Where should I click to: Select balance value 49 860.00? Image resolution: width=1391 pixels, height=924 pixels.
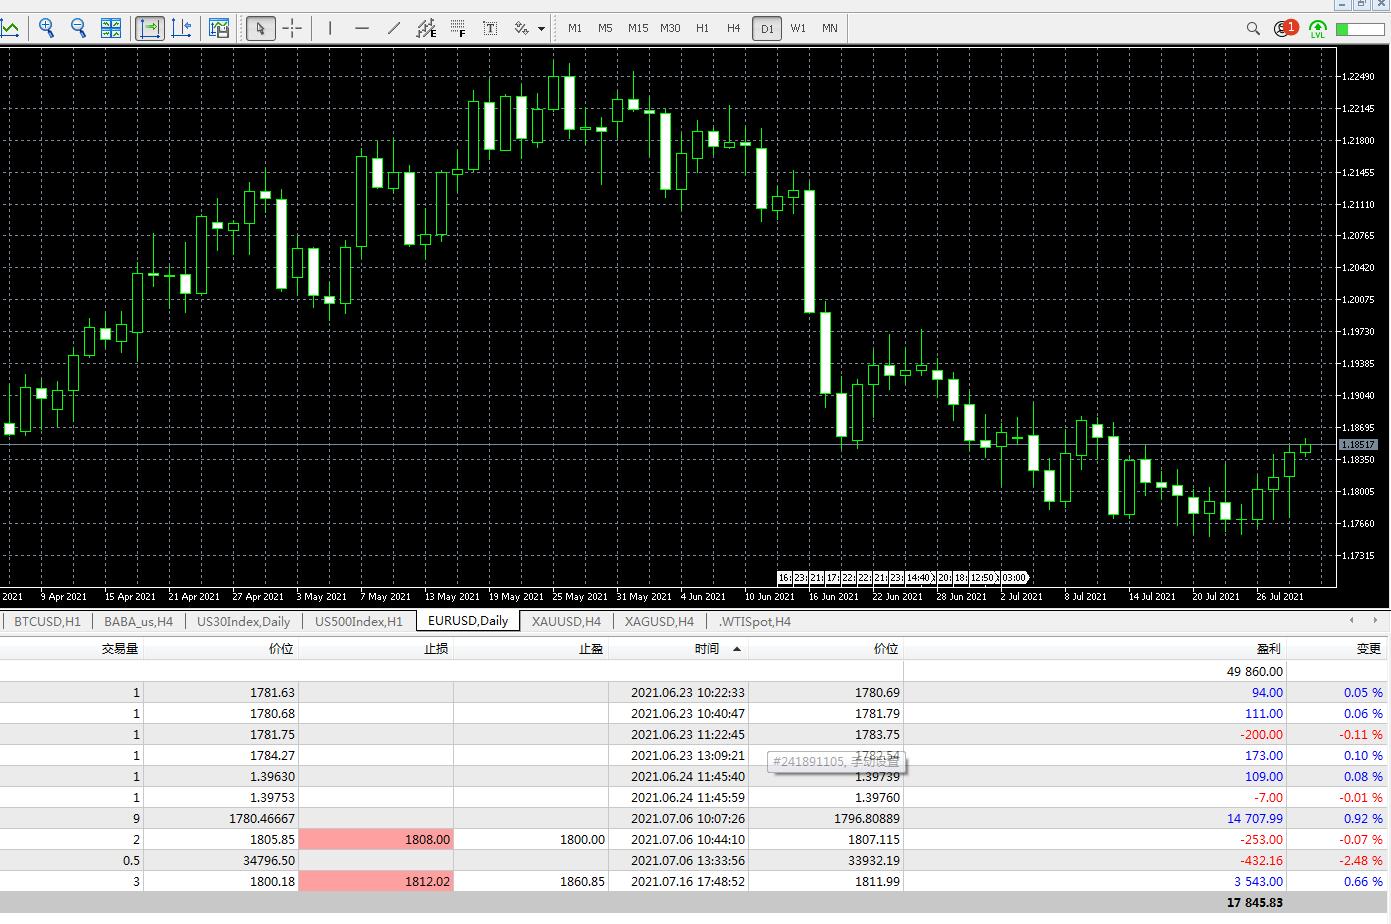pos(1254,671)
